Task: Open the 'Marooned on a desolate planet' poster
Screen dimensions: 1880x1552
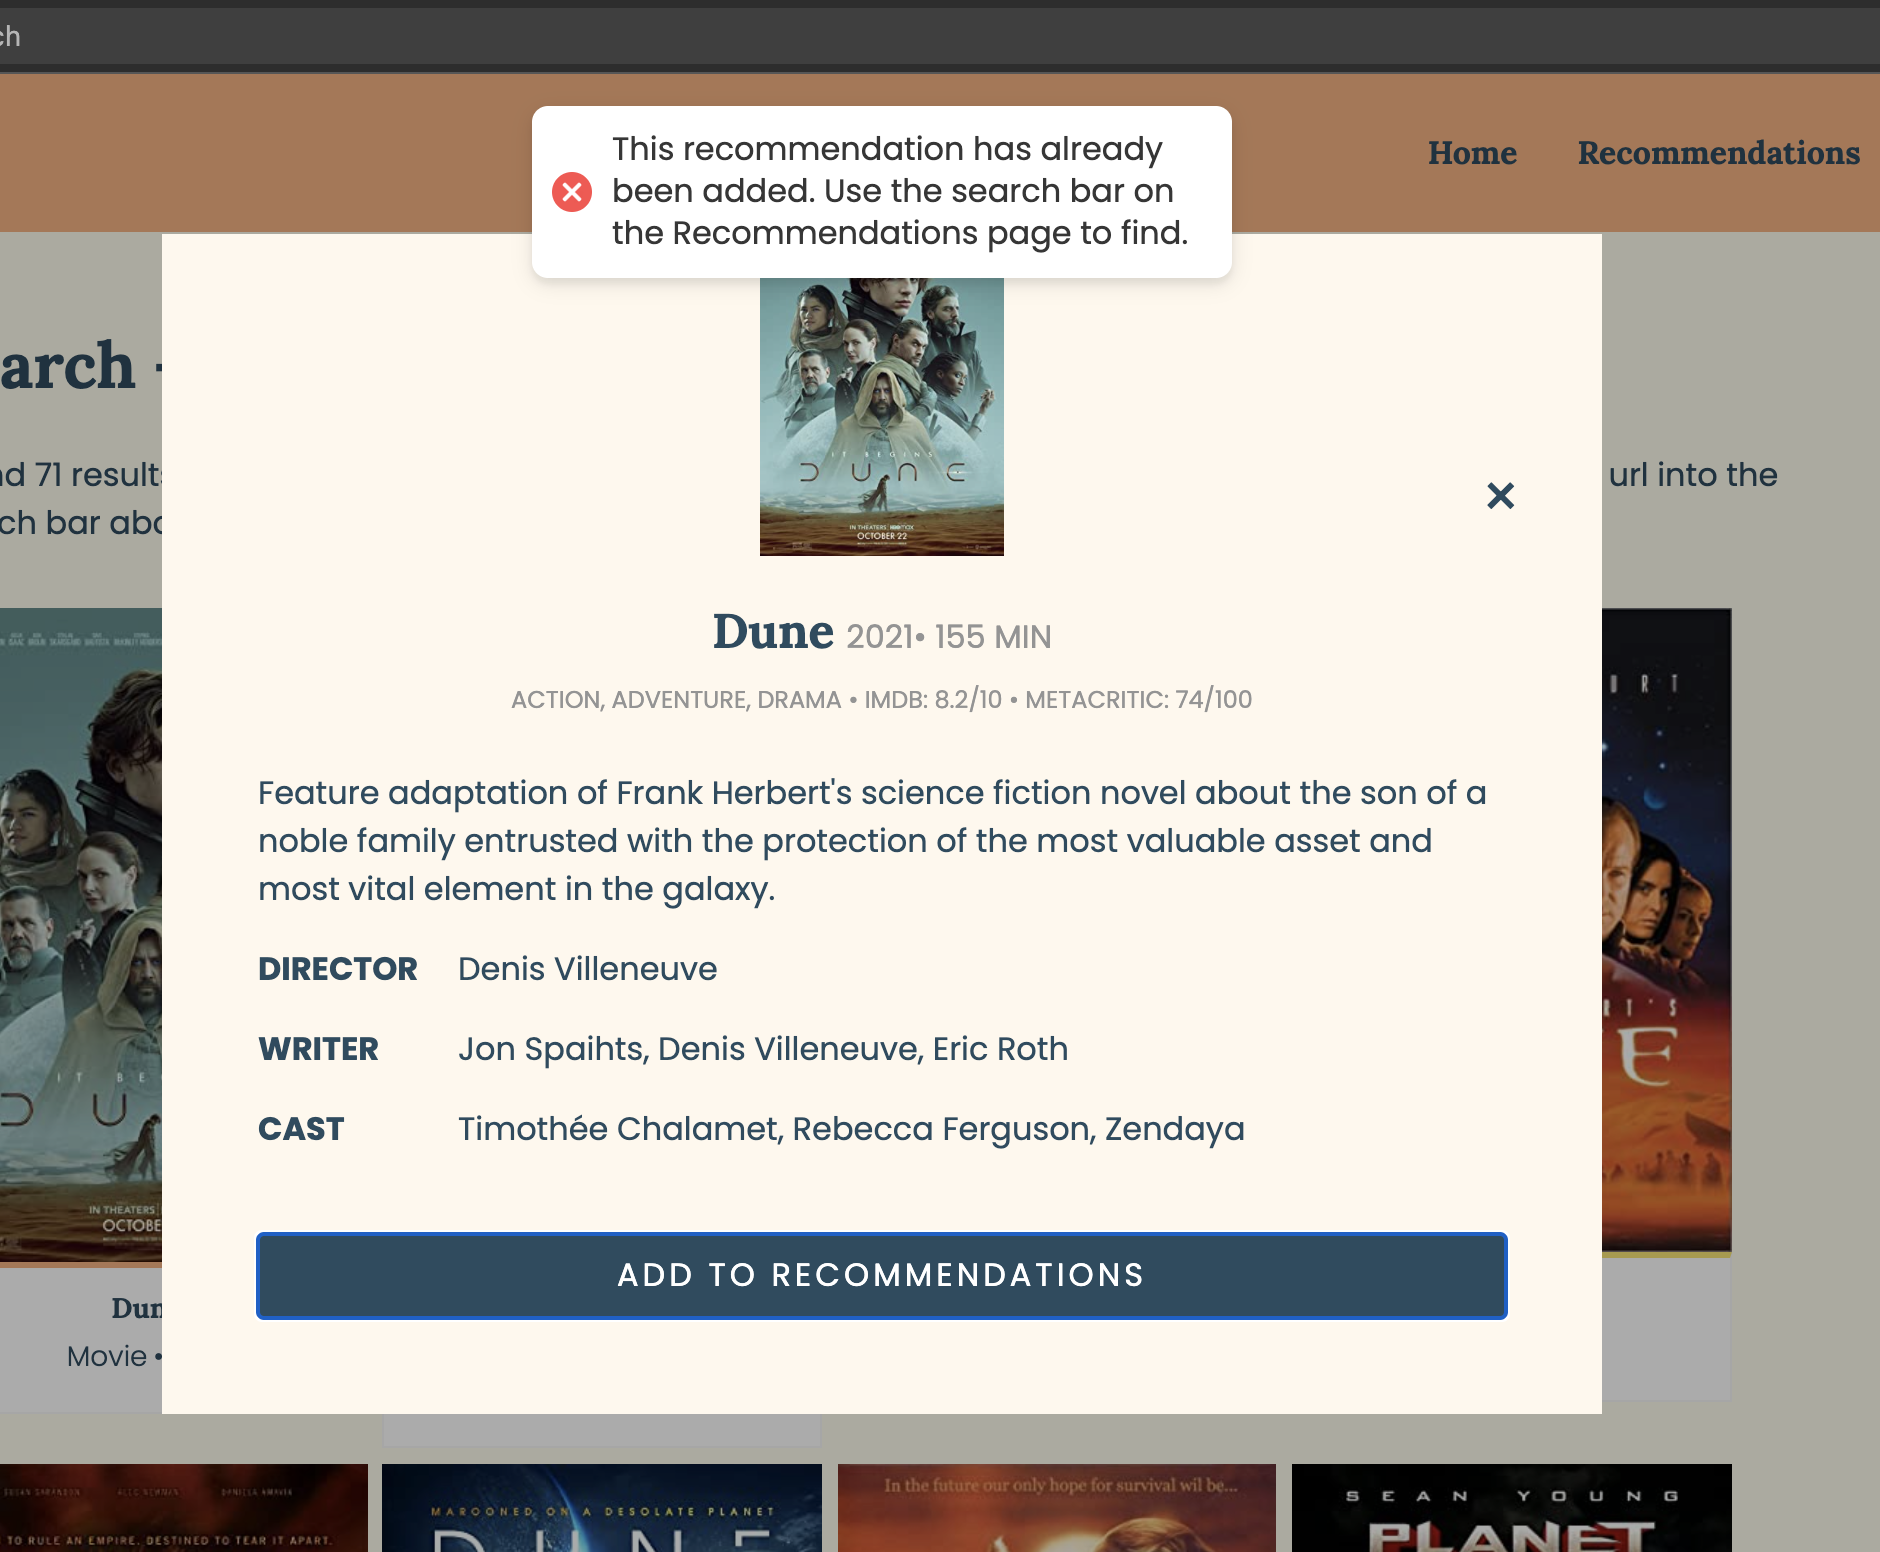Action: 602,1508
